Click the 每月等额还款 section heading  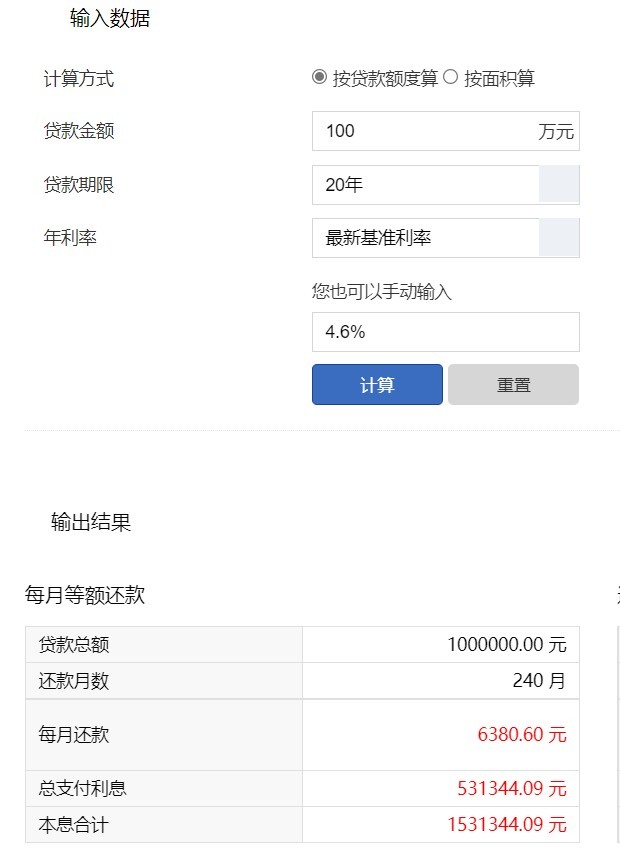[85, 595]
